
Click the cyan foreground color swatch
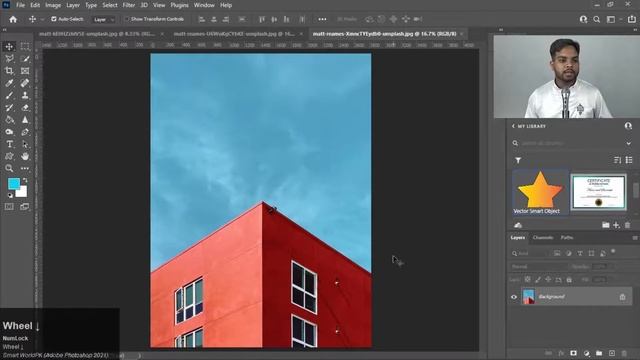click(13, 183)
